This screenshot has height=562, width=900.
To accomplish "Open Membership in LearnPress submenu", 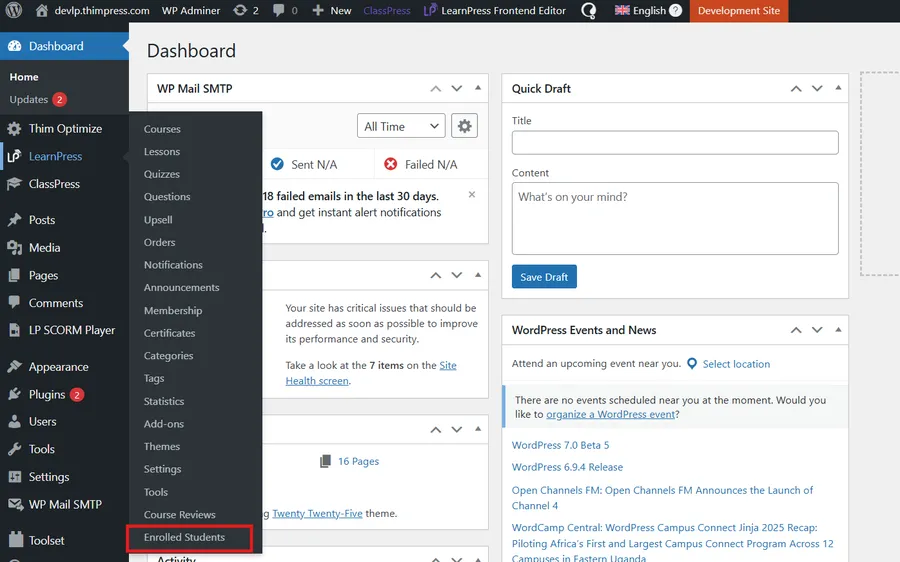I will [x=173, y=311].
